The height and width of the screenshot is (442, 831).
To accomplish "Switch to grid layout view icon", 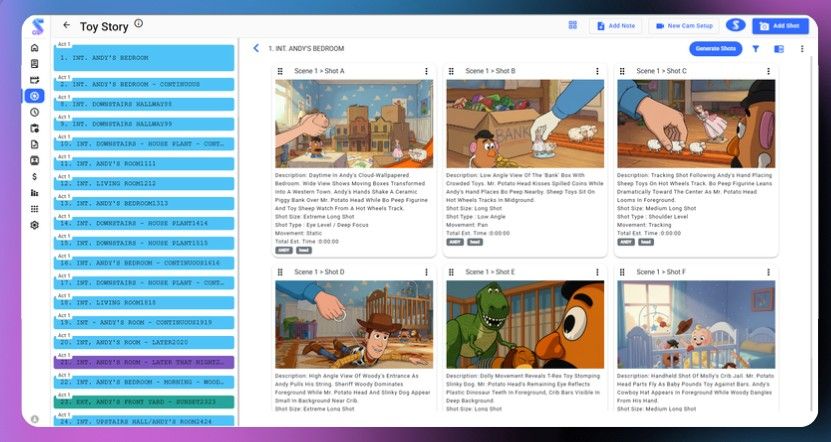I will click(x=572, y=25).
